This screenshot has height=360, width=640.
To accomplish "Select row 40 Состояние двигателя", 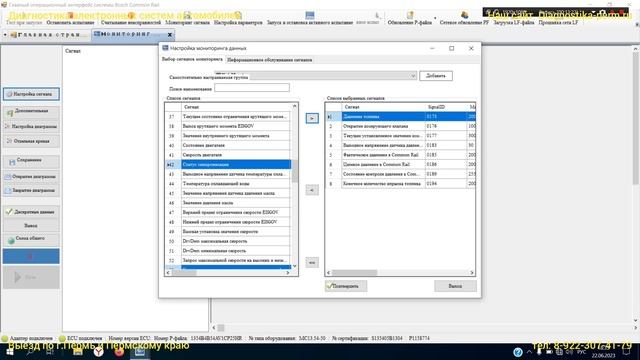I will pos(228,145).
